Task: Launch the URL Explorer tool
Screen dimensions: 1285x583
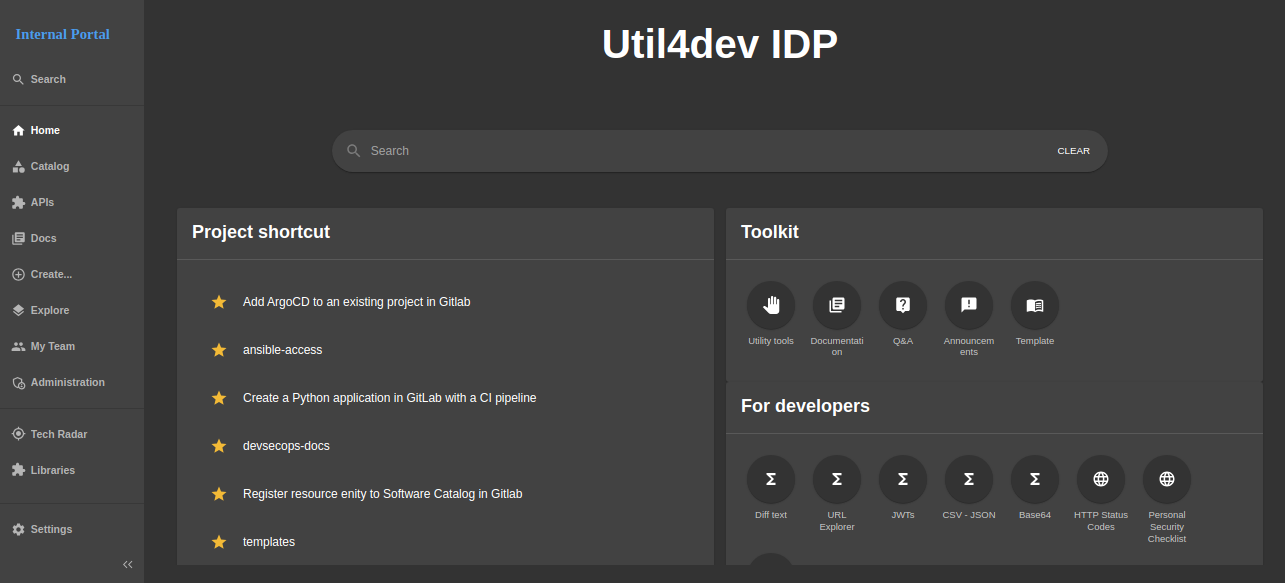Action: [x=836, y=480]
